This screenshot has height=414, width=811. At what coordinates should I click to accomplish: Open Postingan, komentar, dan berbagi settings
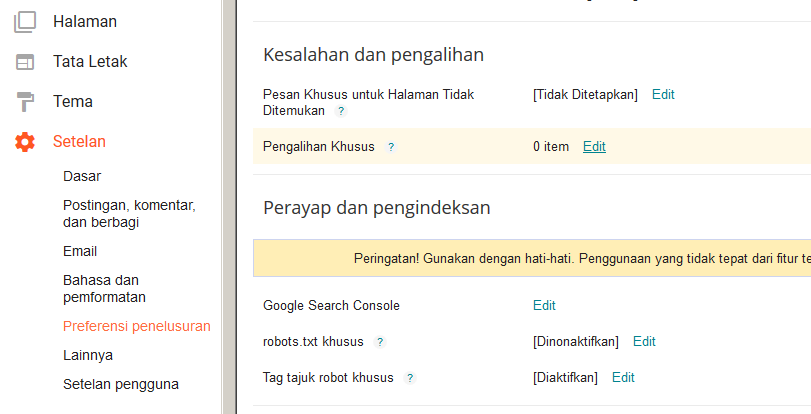pos(129,214)
